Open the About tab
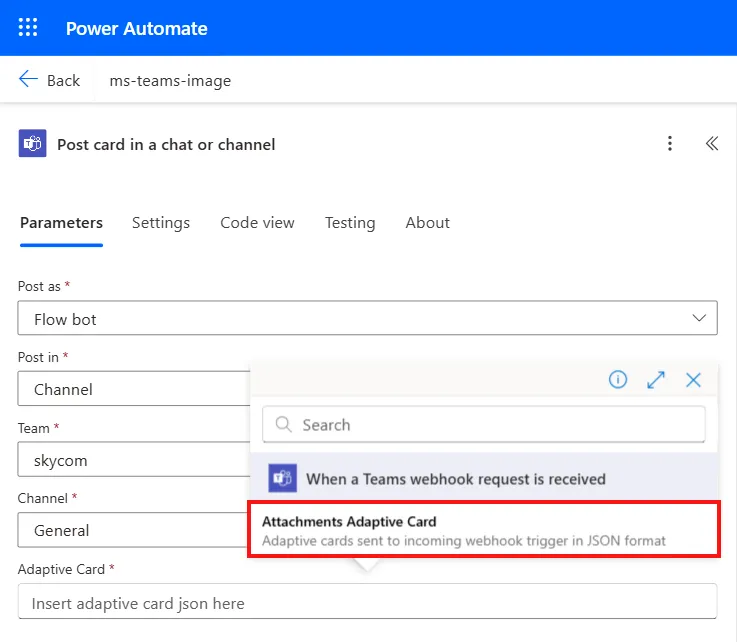Image resolution: width=737 pixels, height=642 pixels. (x=428, y=223)
